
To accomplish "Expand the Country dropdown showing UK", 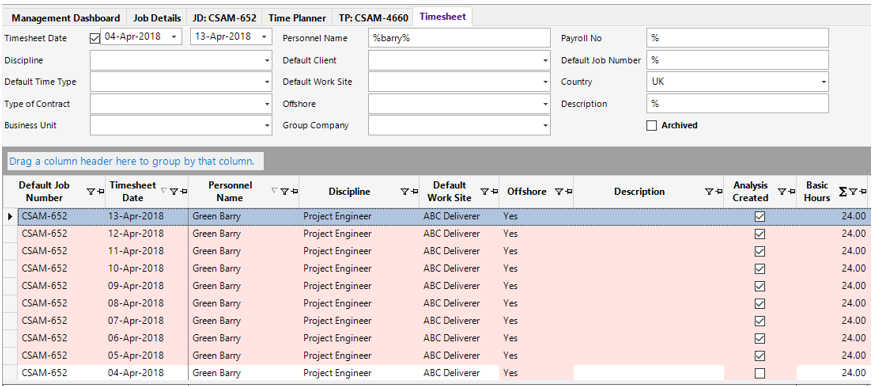I will pyautogui.click(x=823, y=82).
